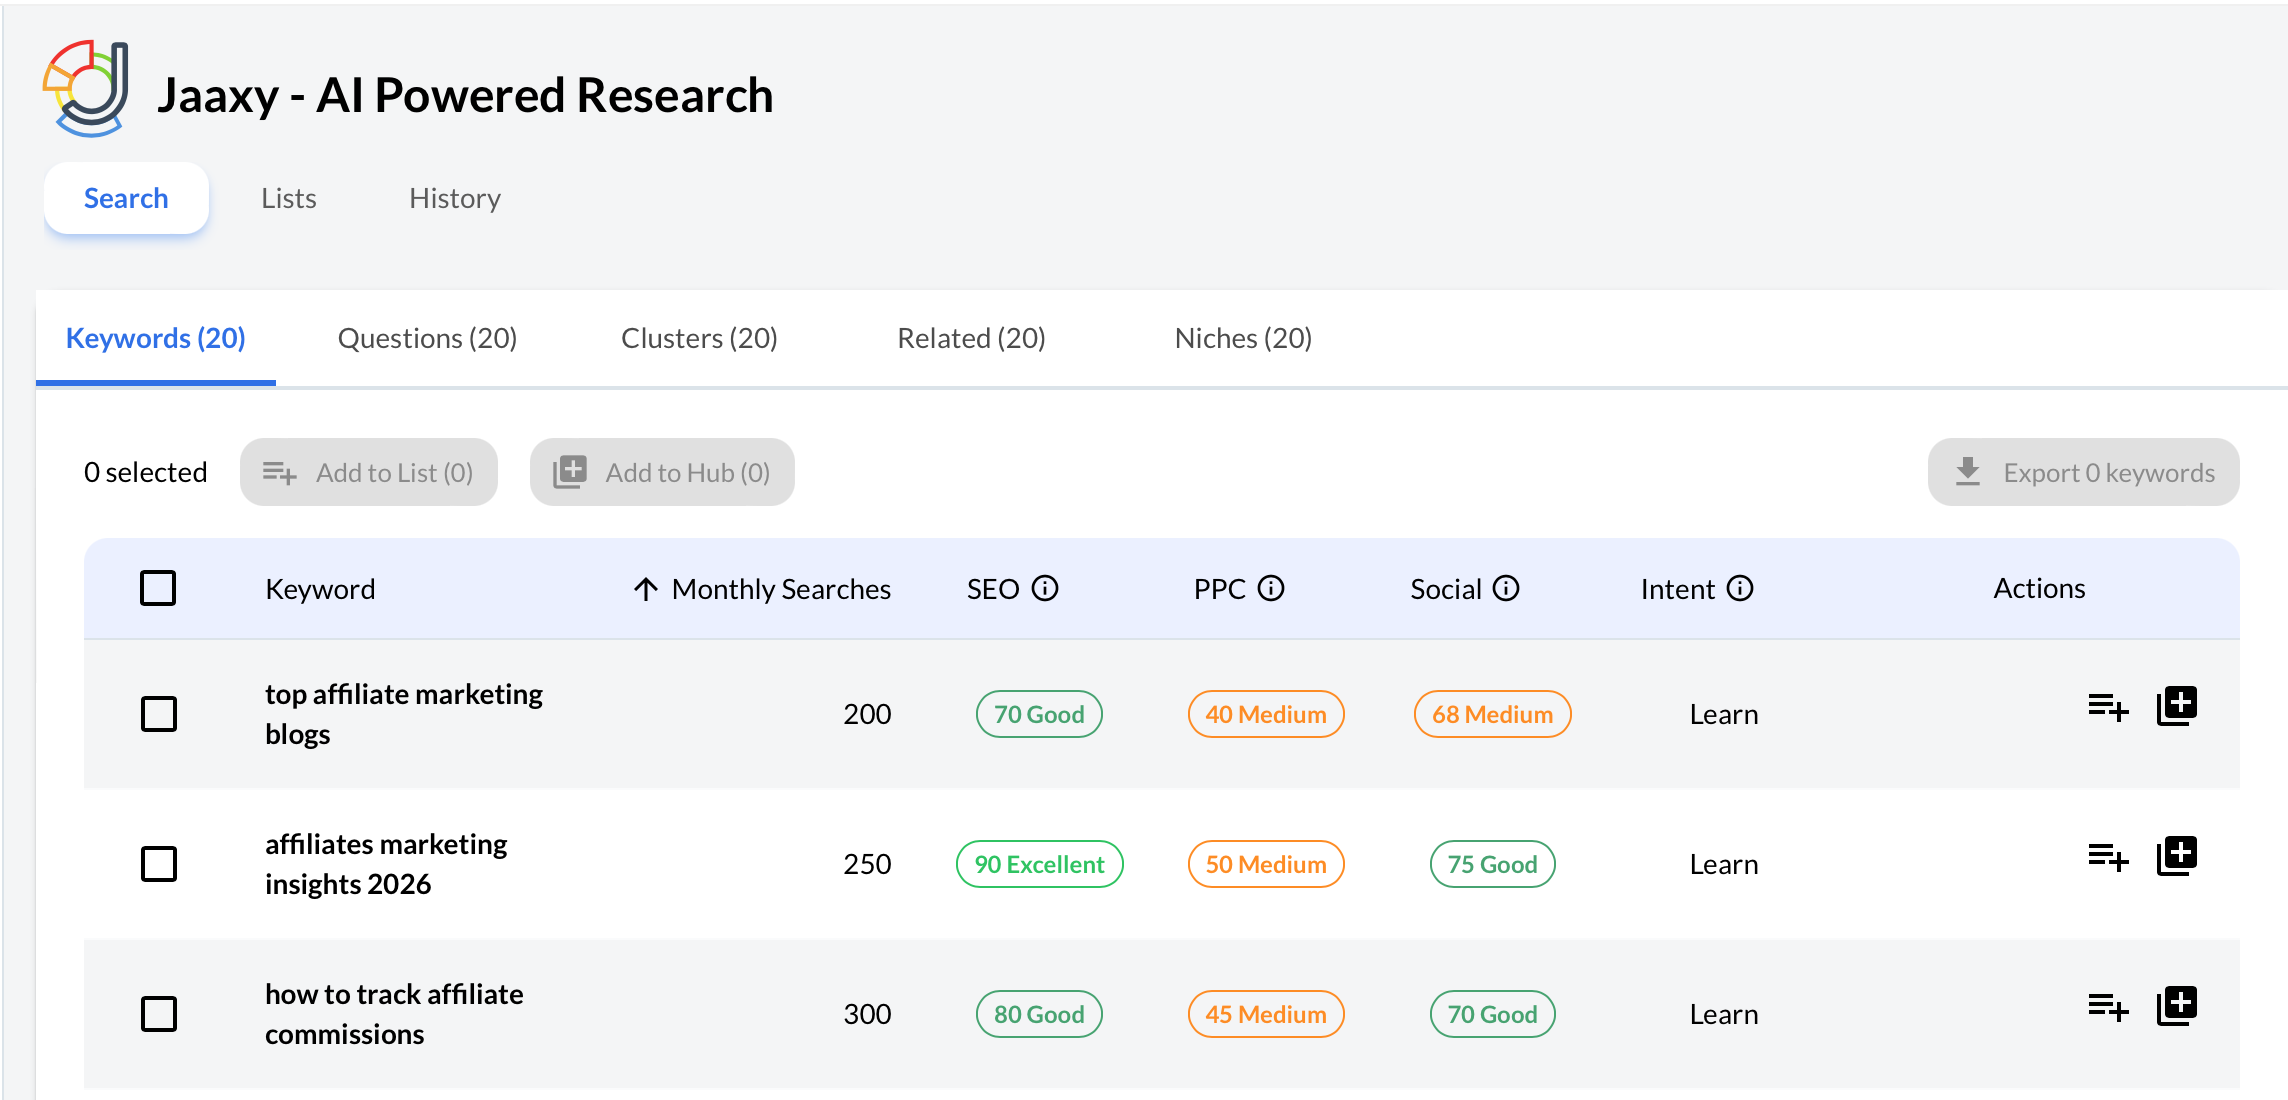Tick 'how to track affiliate commissions' checkbox
Viewport: 2288px width, 1100px height.
coord(158,1014)
